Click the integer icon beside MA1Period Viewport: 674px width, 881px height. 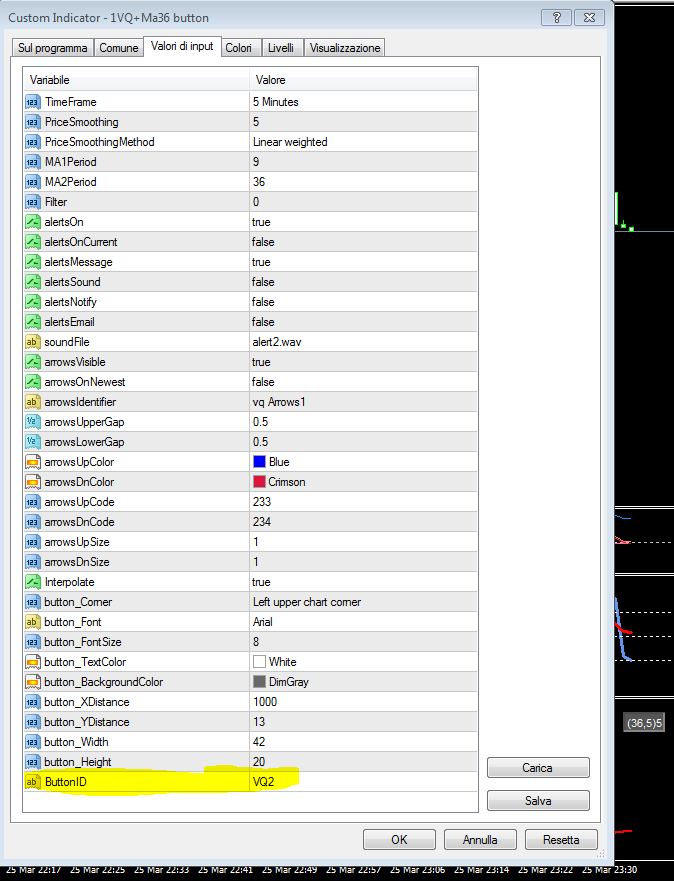coord(33,162)
